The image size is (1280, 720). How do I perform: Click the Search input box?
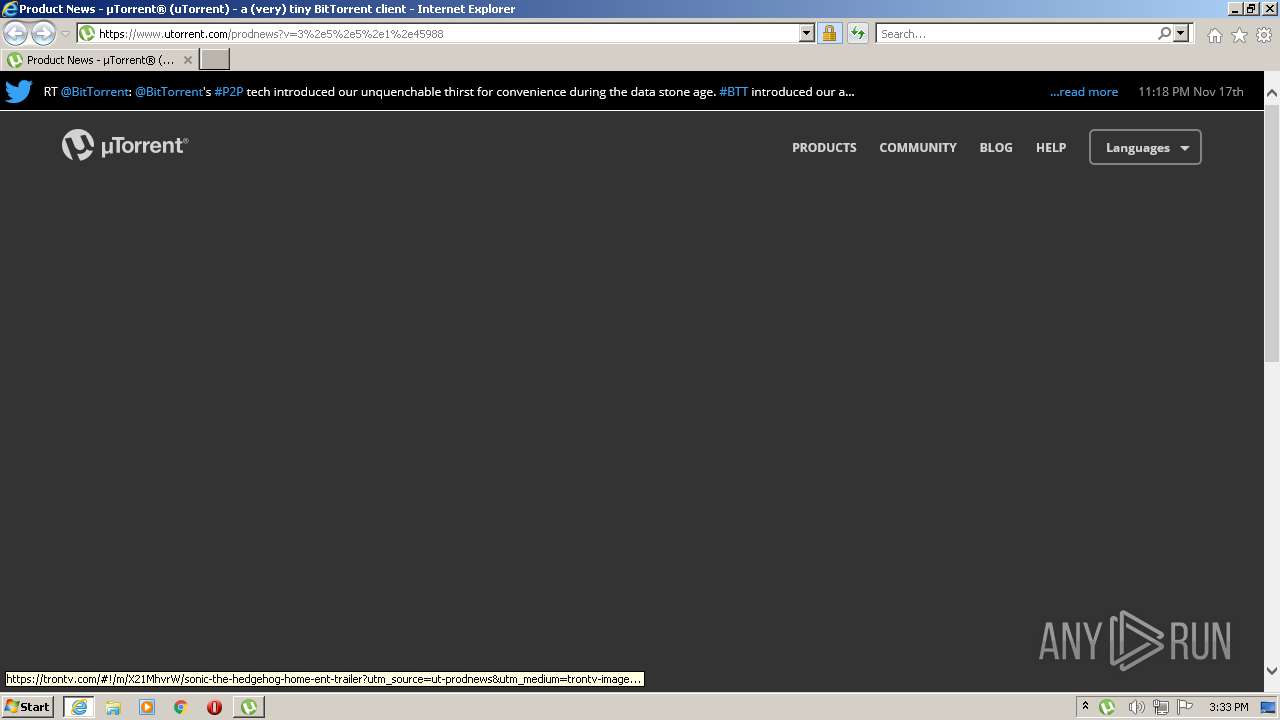point(1016,33)
